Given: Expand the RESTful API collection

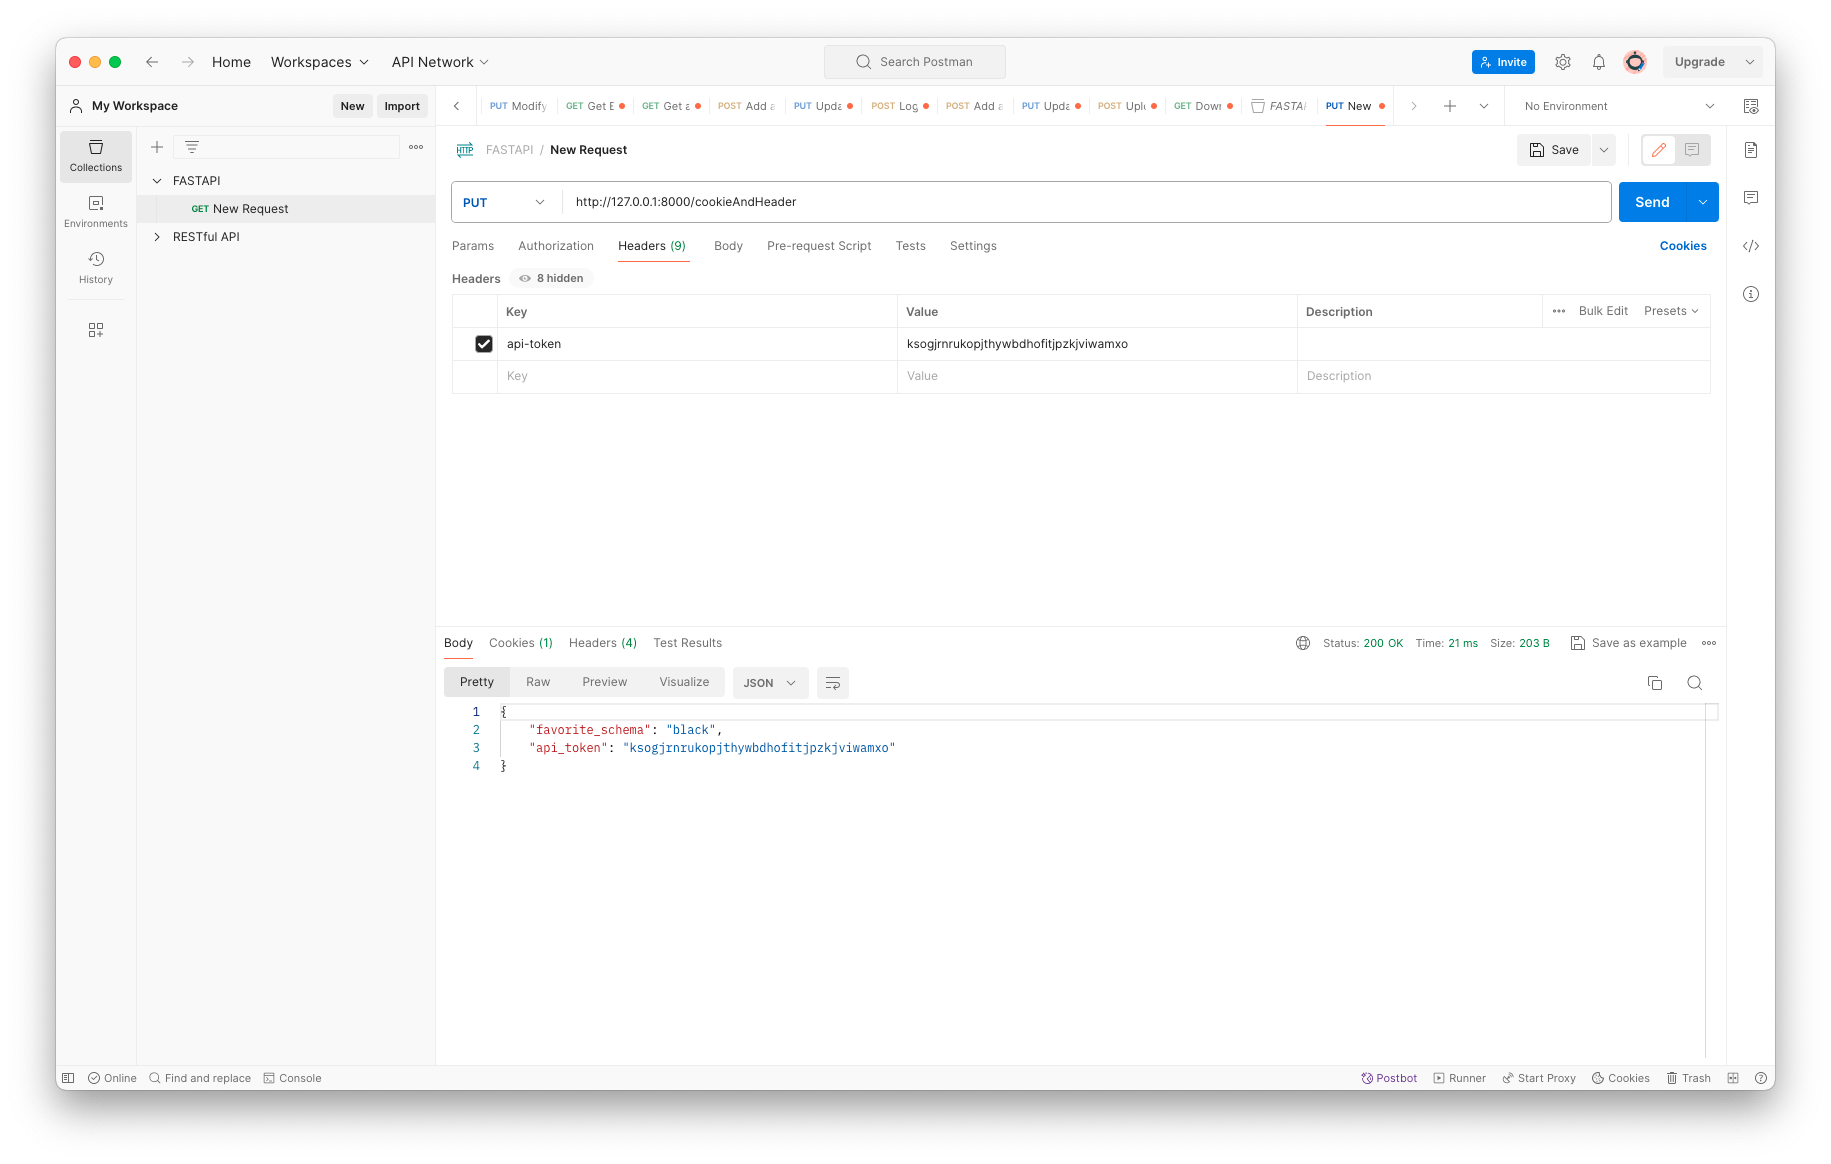Looking at the screenshot, I should (157, 237).
